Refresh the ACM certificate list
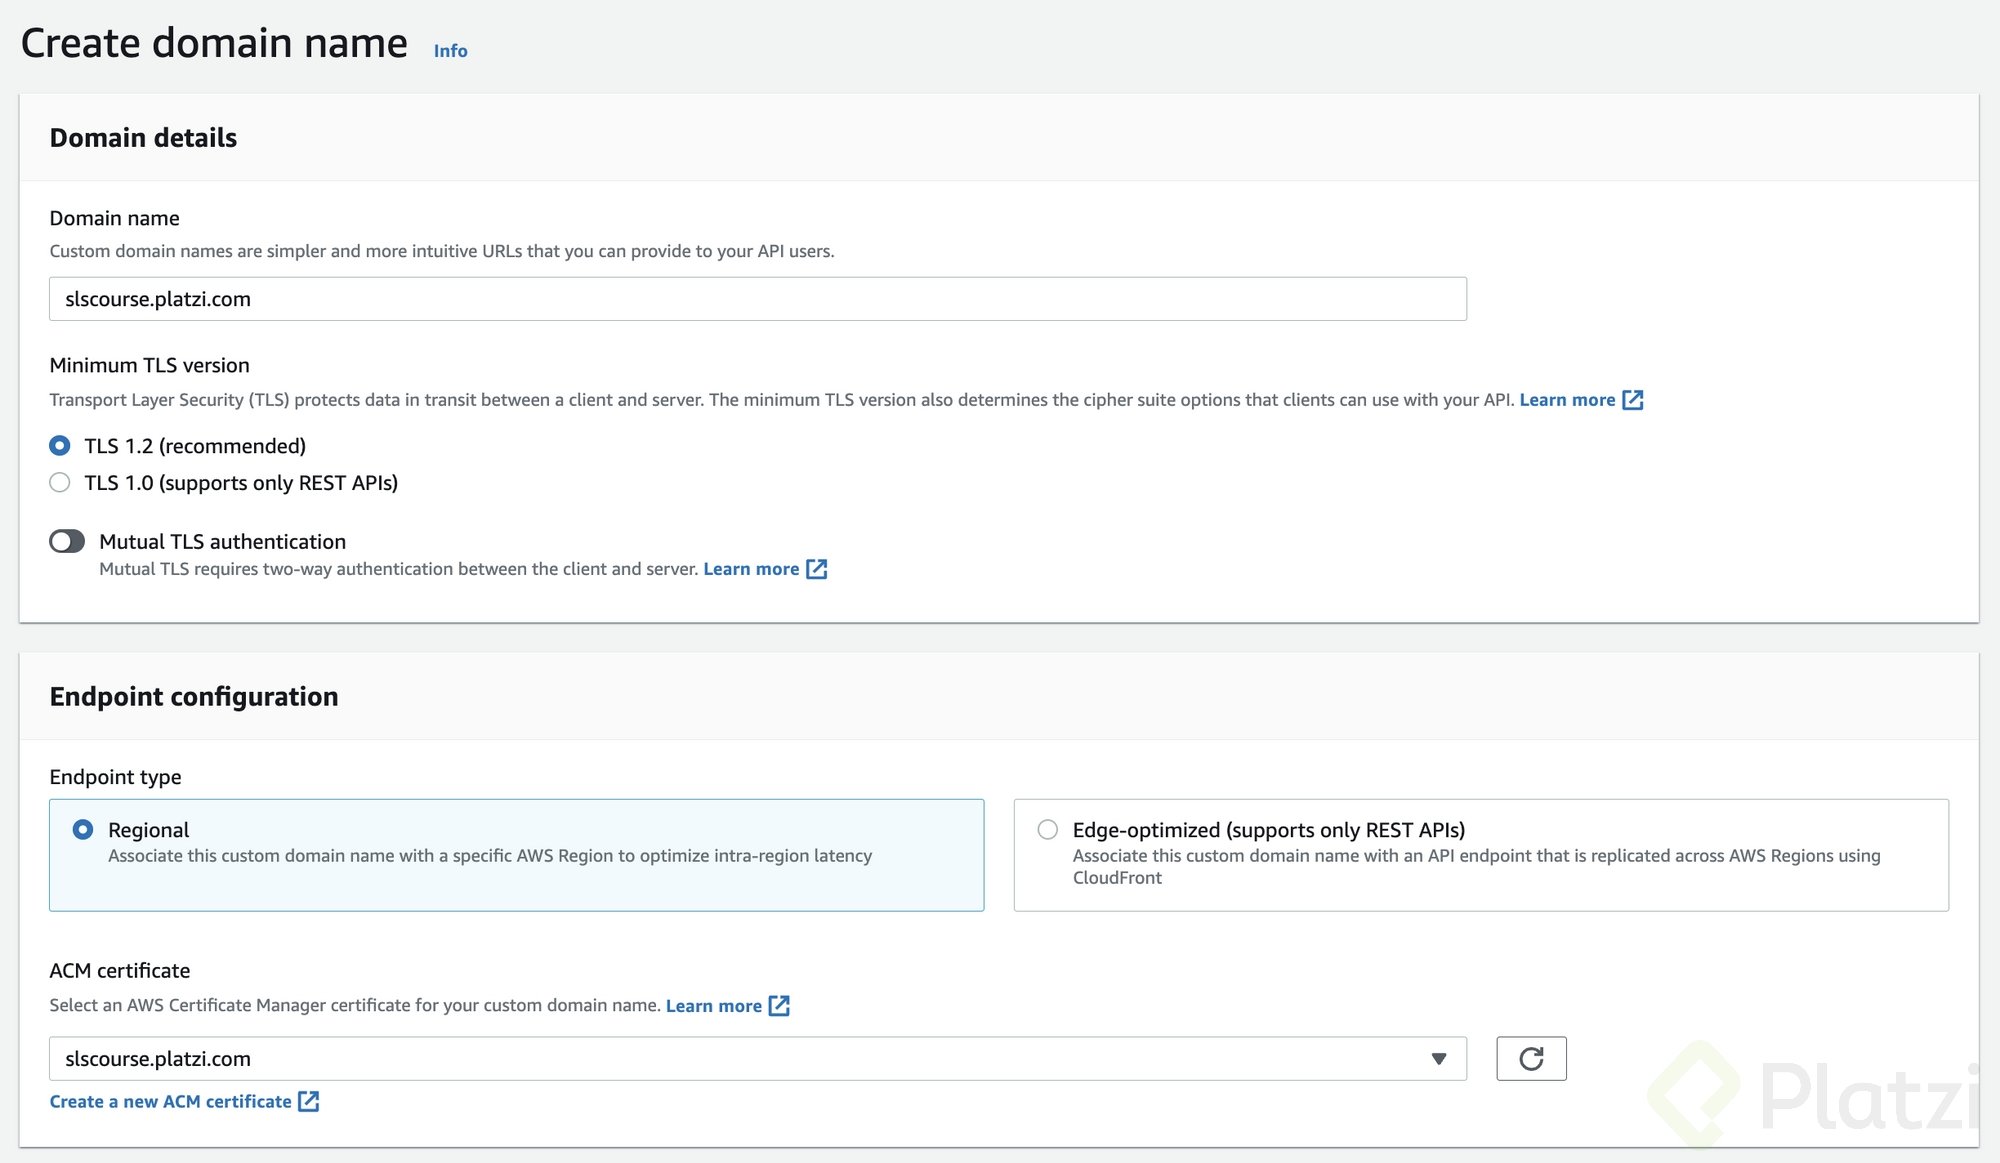2000x1163 pixels. click(x=1531, y=1058)
